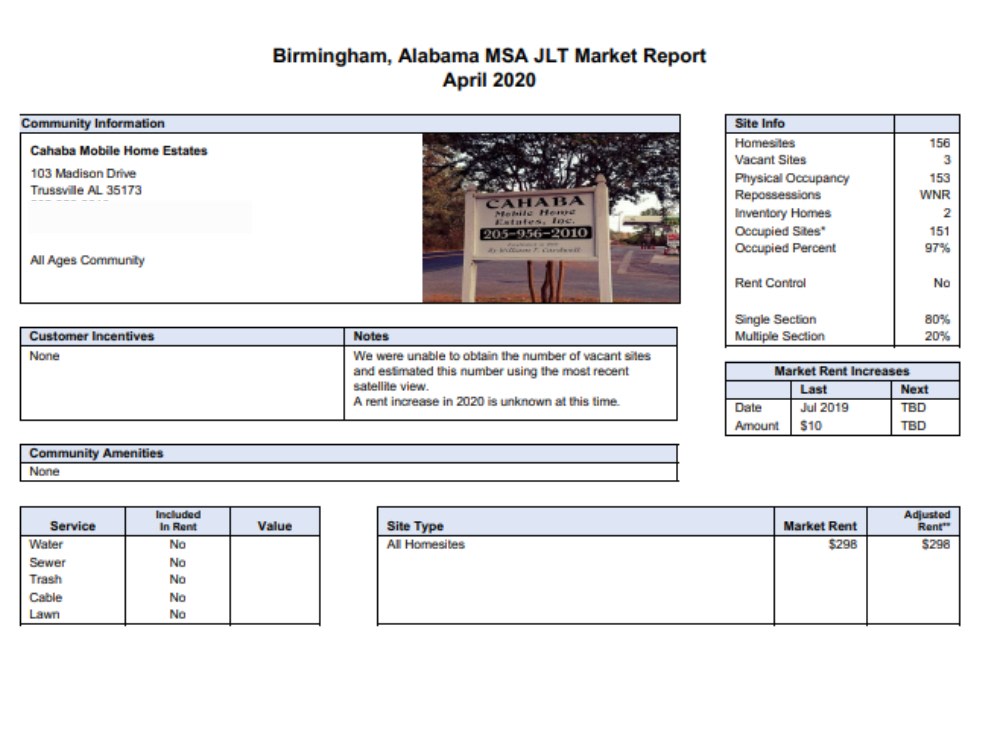Select the Homesites value '156'

(939, 143)
